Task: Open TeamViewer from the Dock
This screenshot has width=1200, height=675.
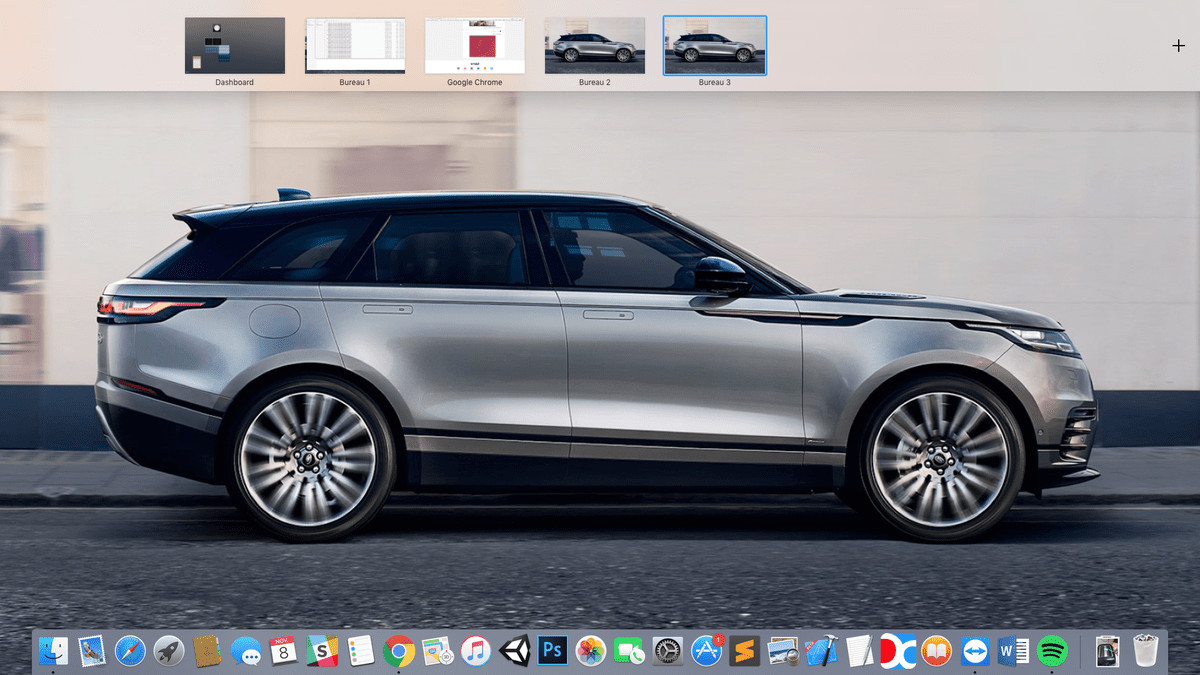Action: (x=975, y=651)
